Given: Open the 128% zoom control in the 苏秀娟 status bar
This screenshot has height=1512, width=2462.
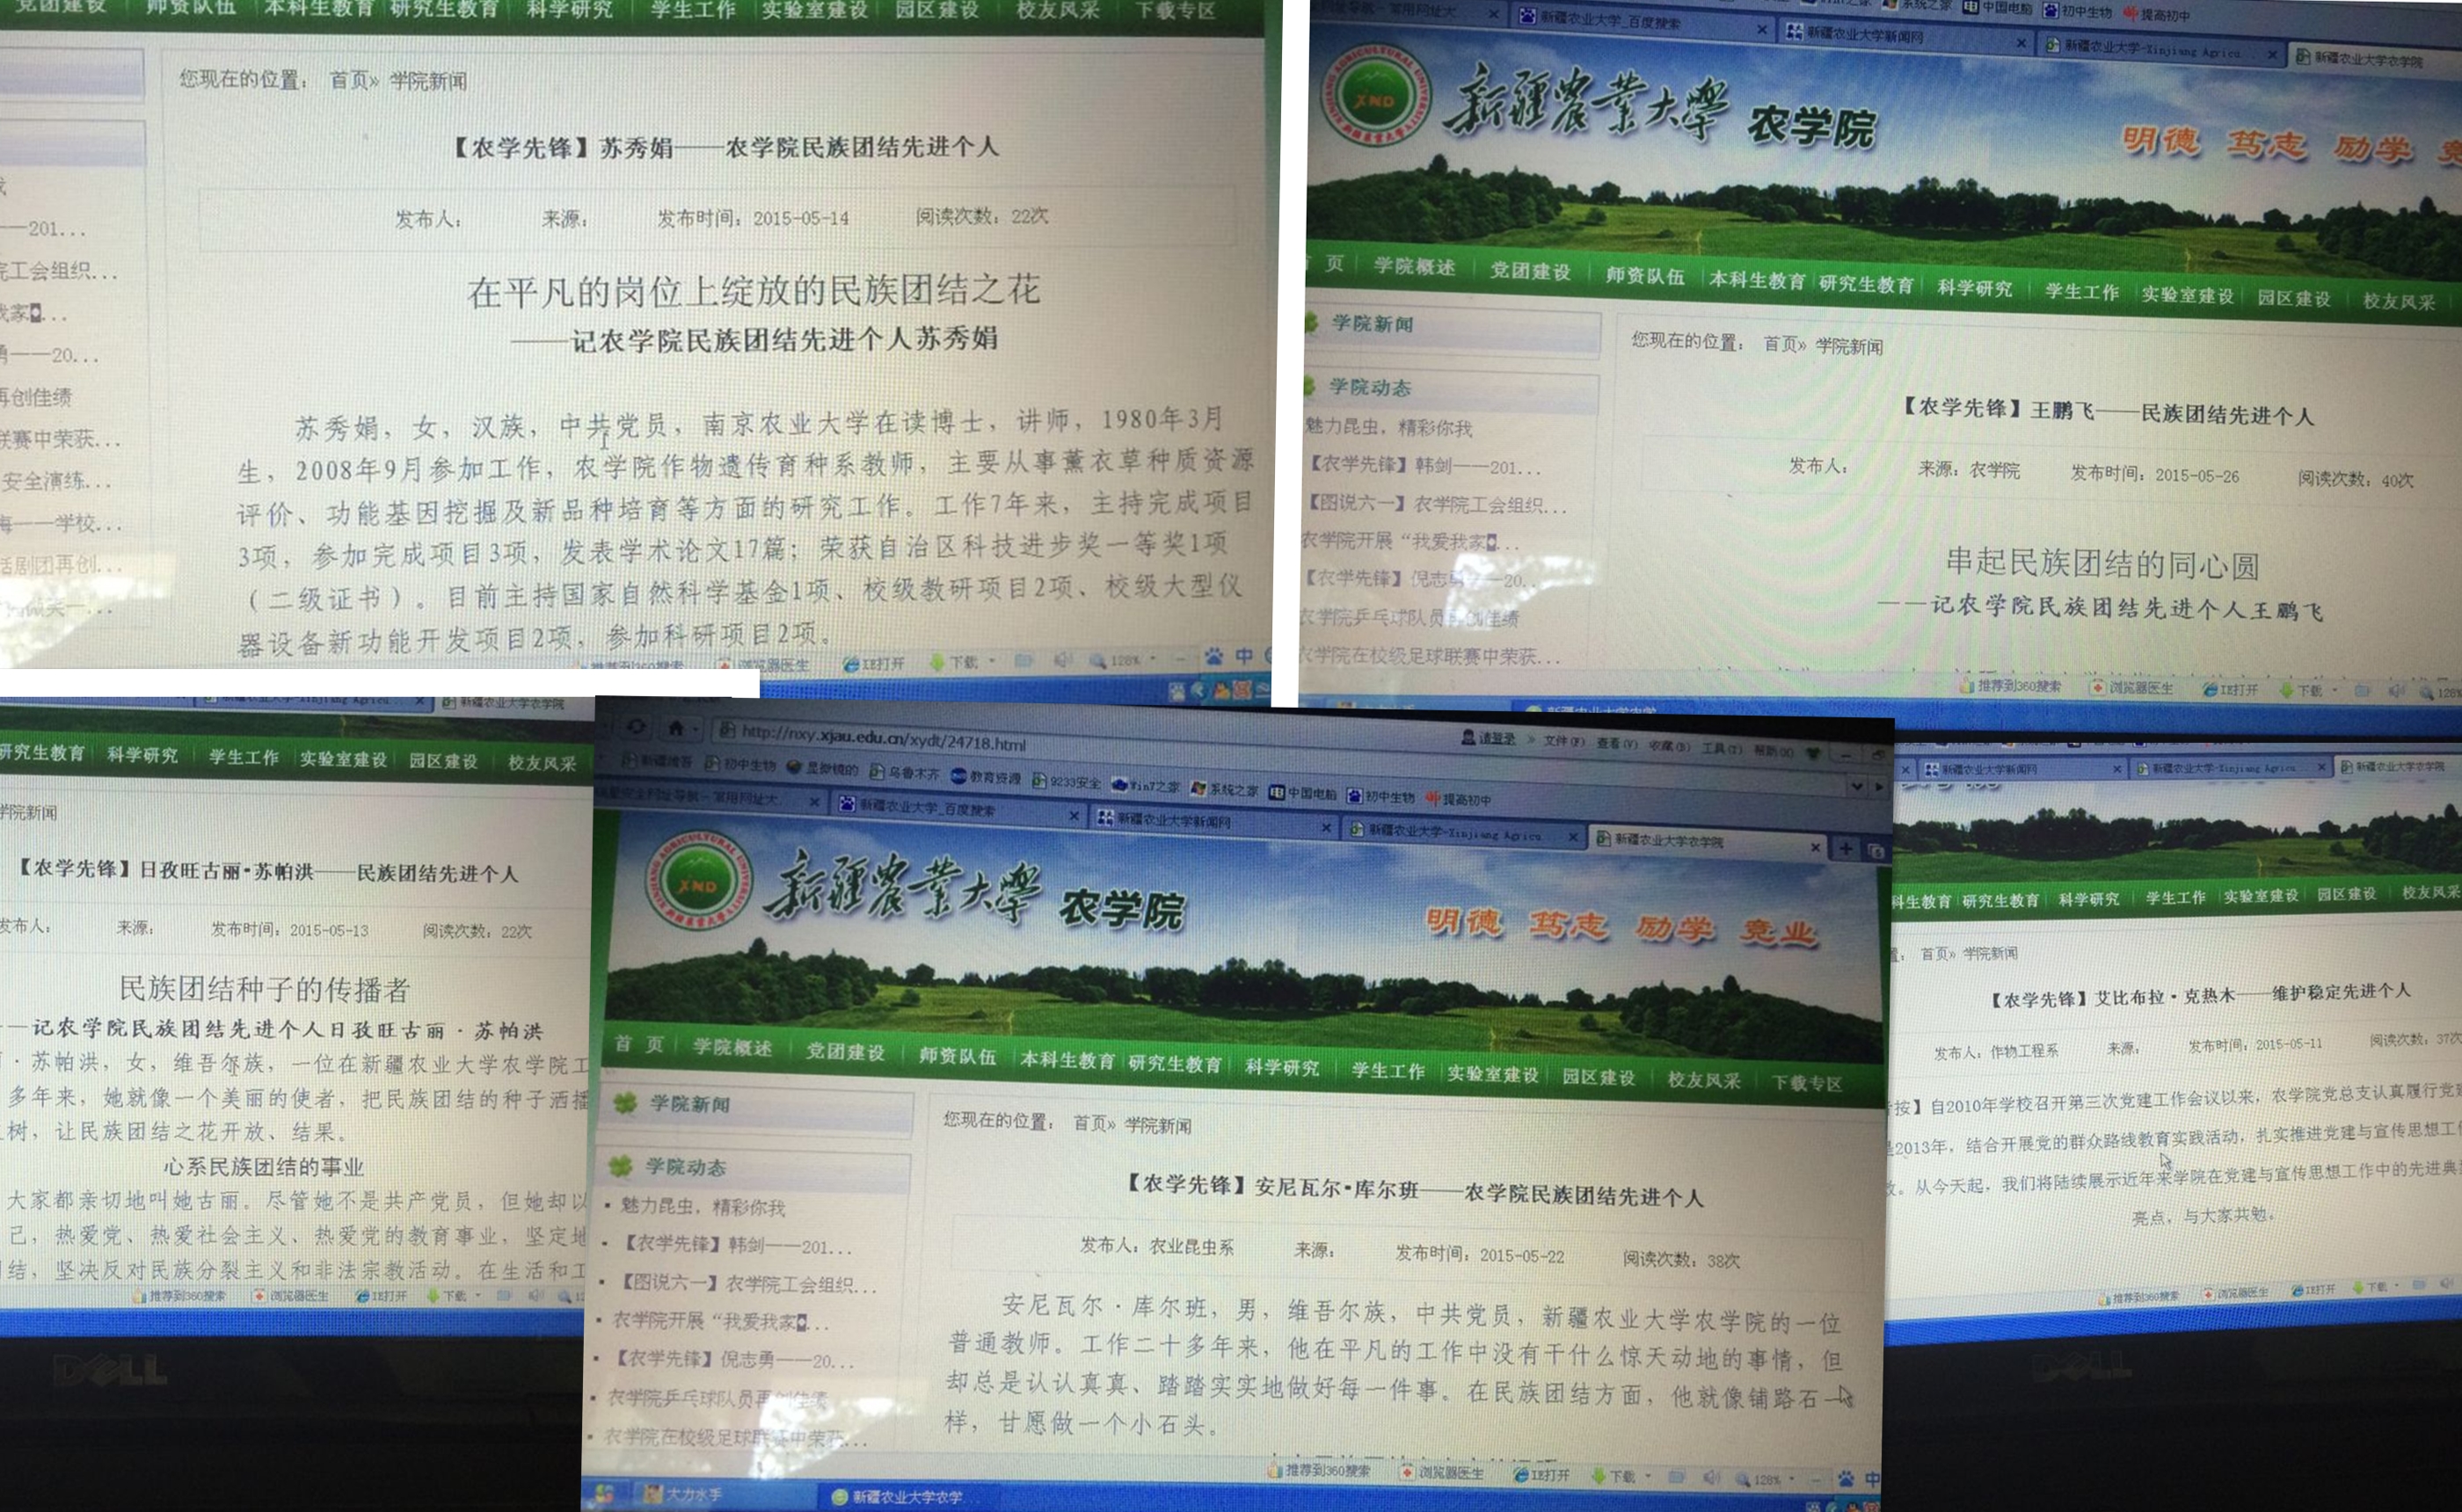Looking at the screenshot, I should point(1122,660).
